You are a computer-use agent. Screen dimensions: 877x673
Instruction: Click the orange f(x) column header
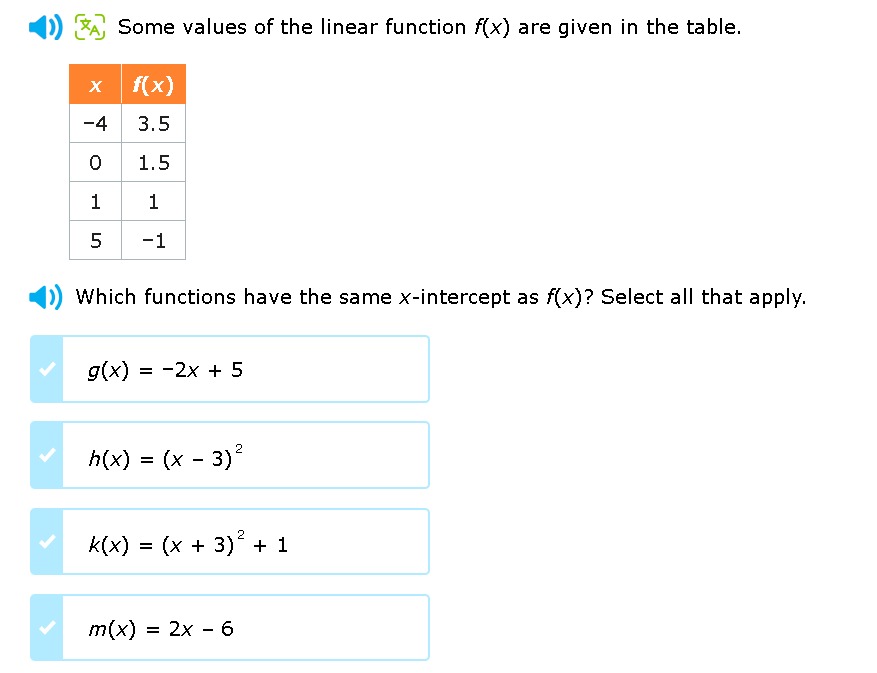(x=153, y=84)
